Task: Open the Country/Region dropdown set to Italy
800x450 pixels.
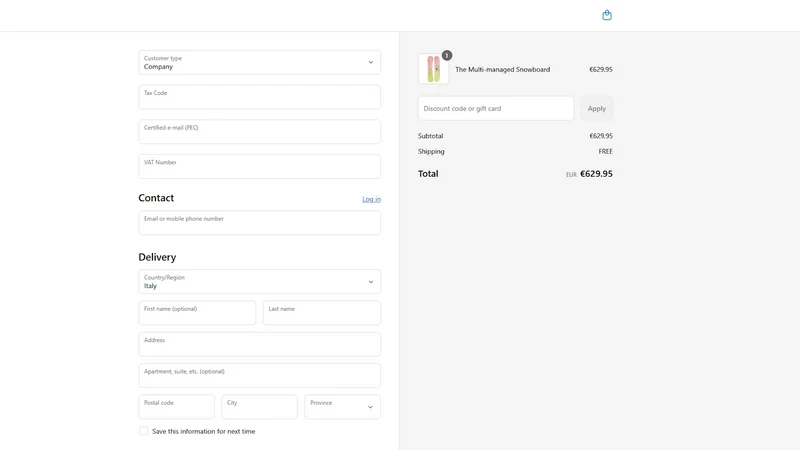Action: pyautogui.click(x=259, y=282)
